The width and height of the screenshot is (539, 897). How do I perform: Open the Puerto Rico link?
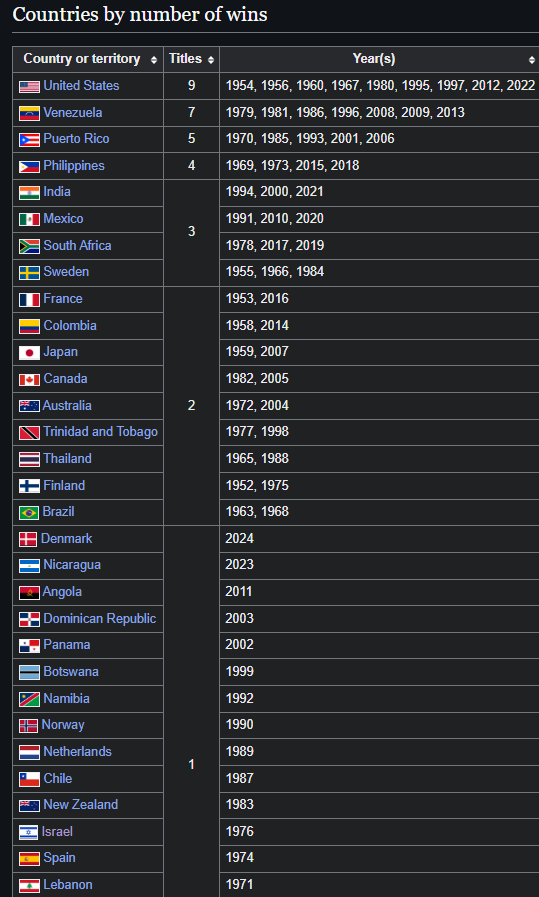coord(76,138)
